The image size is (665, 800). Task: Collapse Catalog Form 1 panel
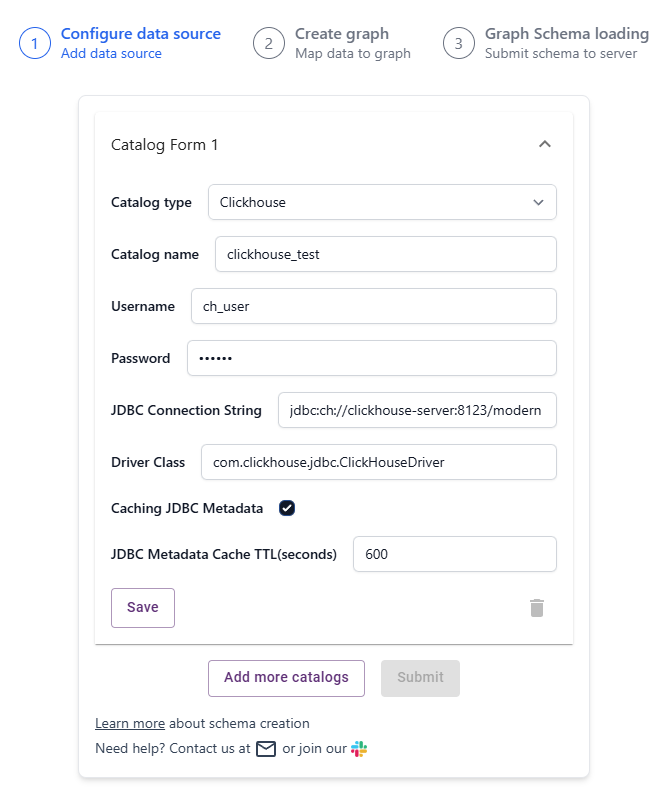[545, 144]
